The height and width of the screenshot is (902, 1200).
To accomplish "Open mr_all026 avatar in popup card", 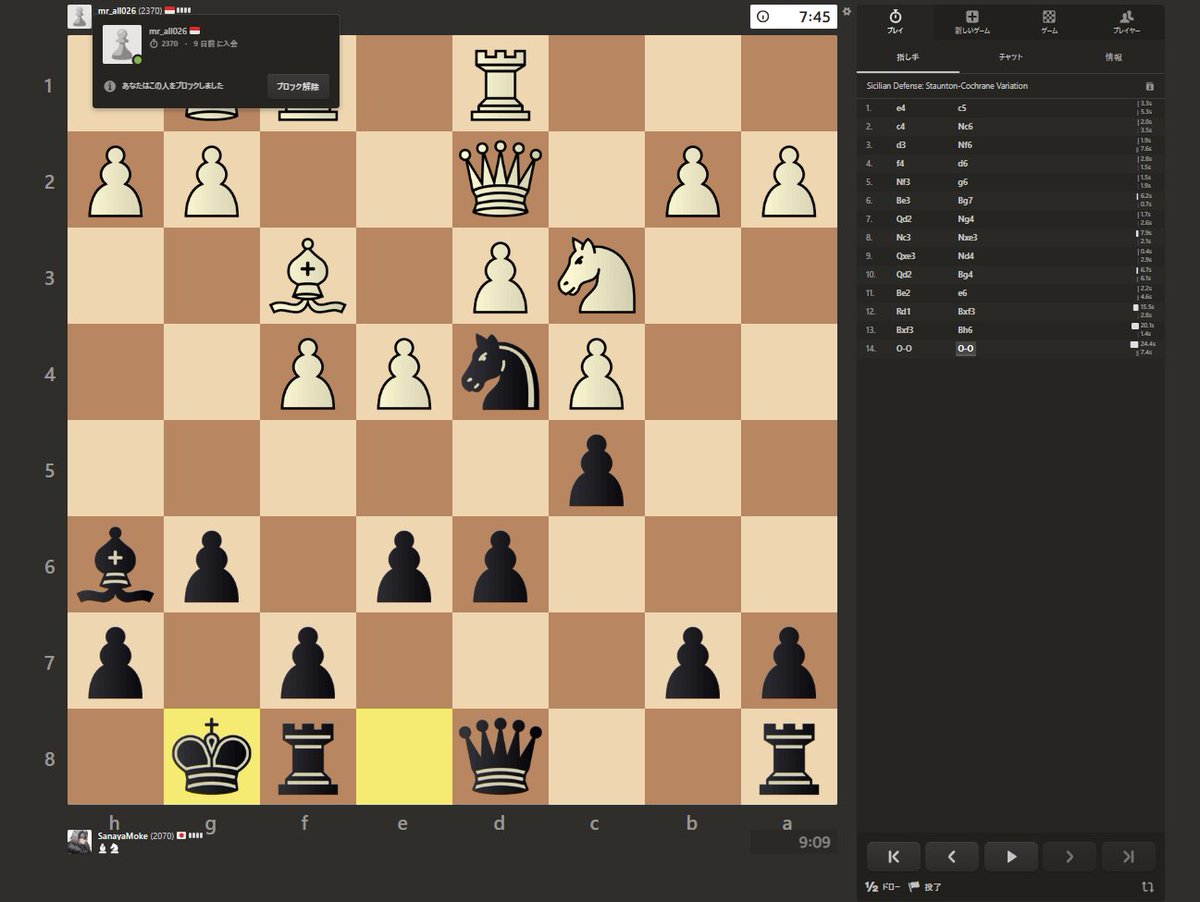I will point(122,44).
